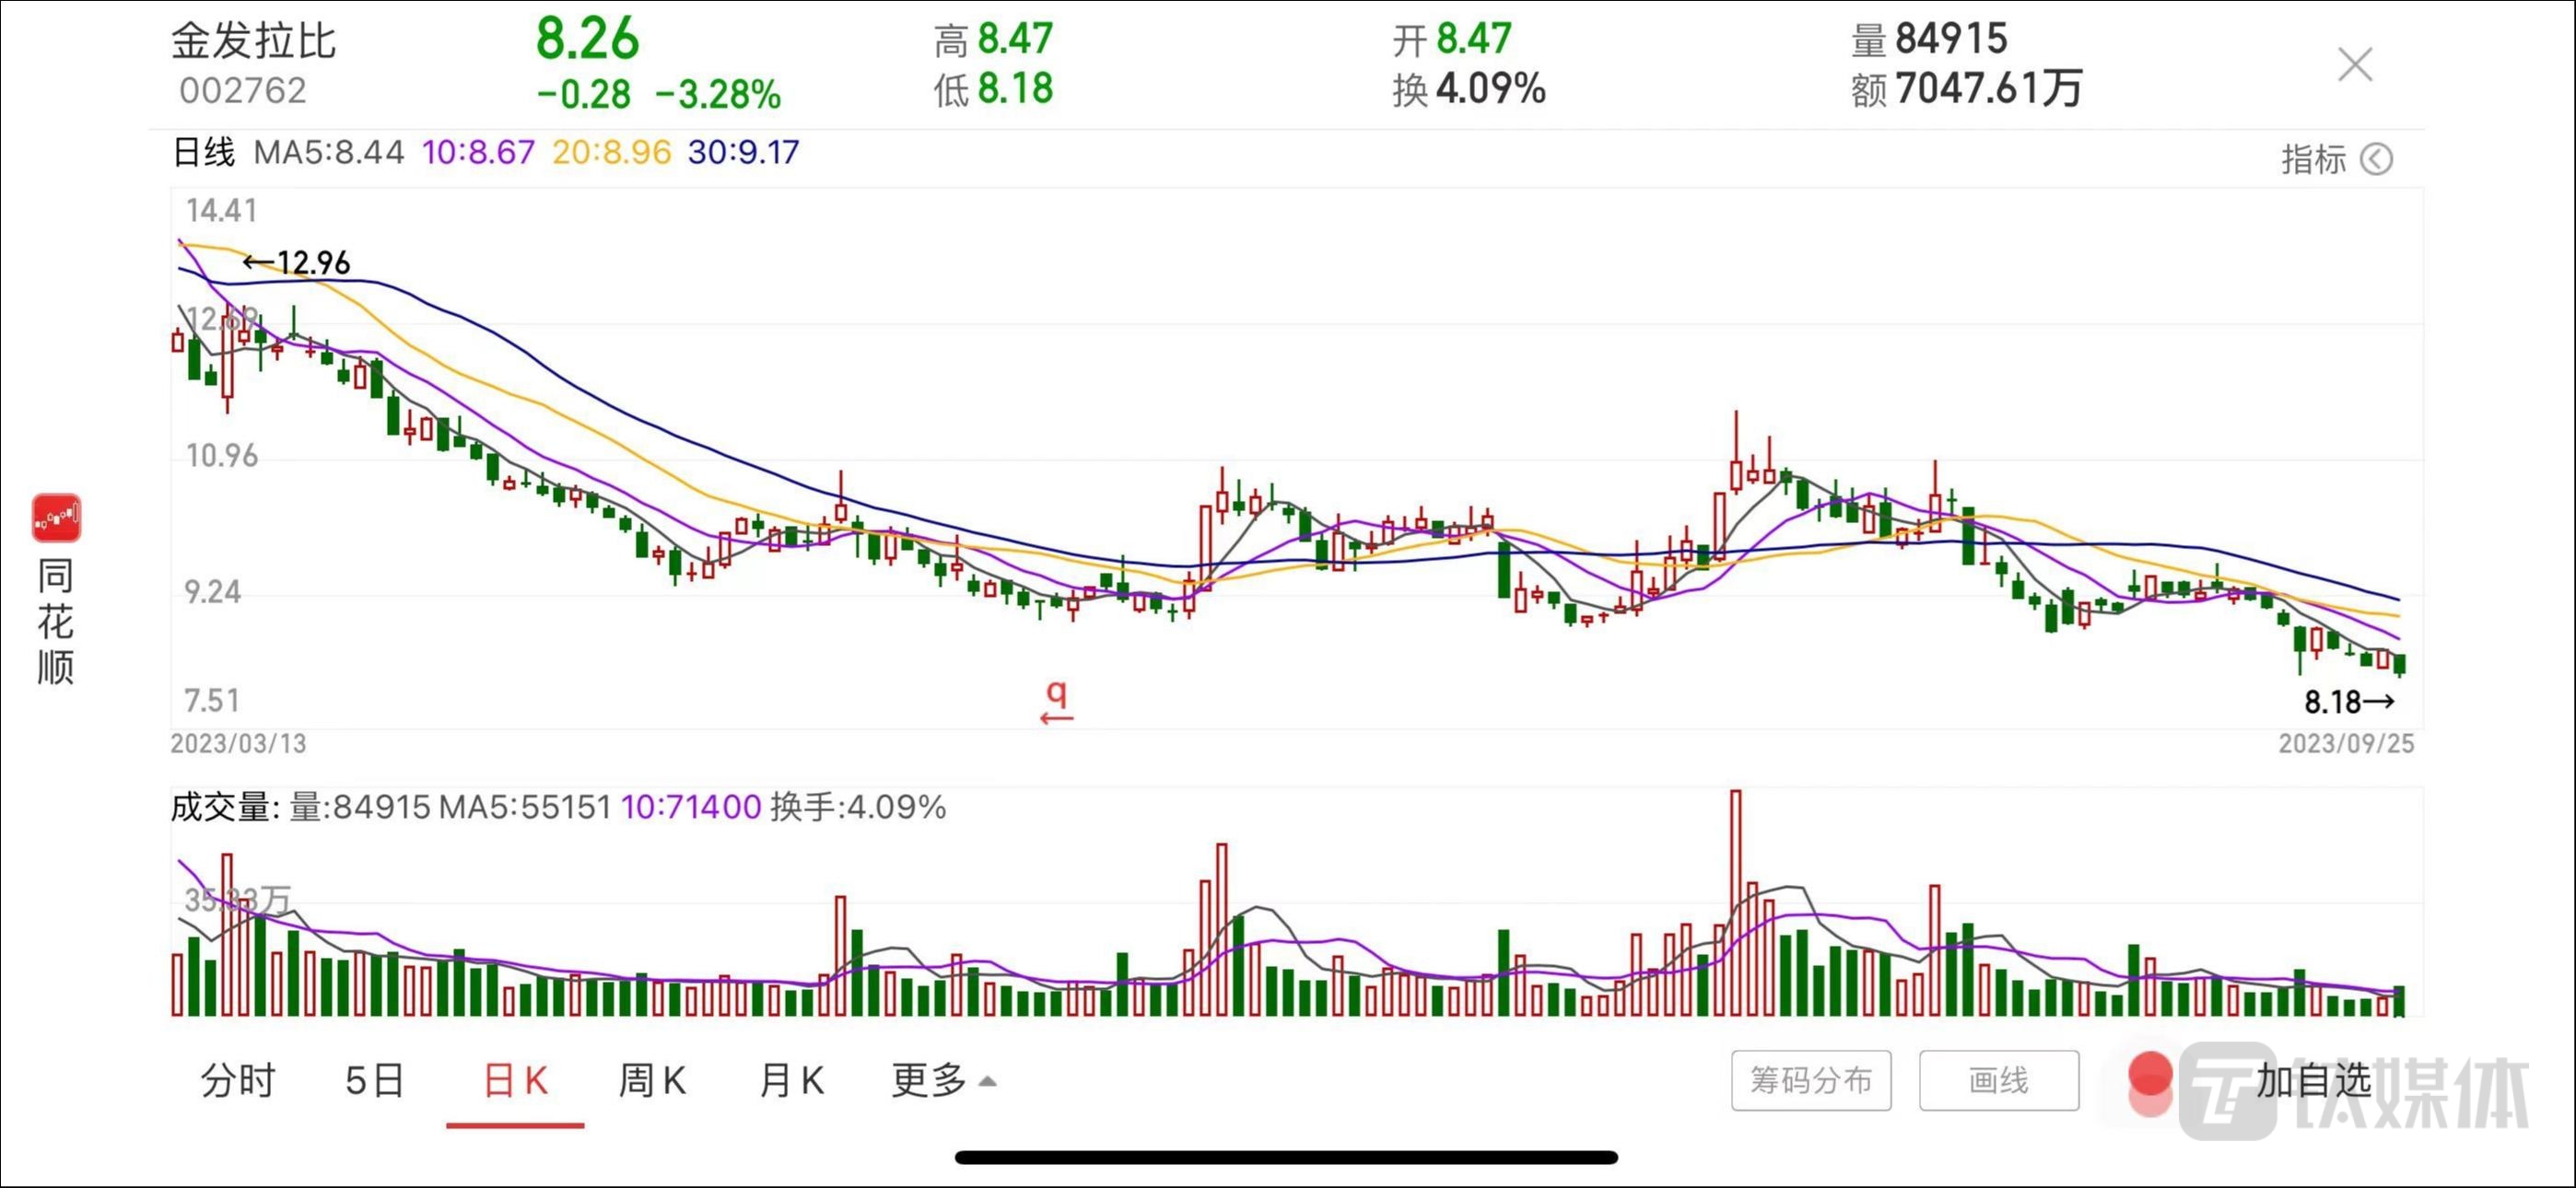This screenshot has height=1188, width=2576.
Task: Select the 日K tab
Action: (x=515, y=1081)
